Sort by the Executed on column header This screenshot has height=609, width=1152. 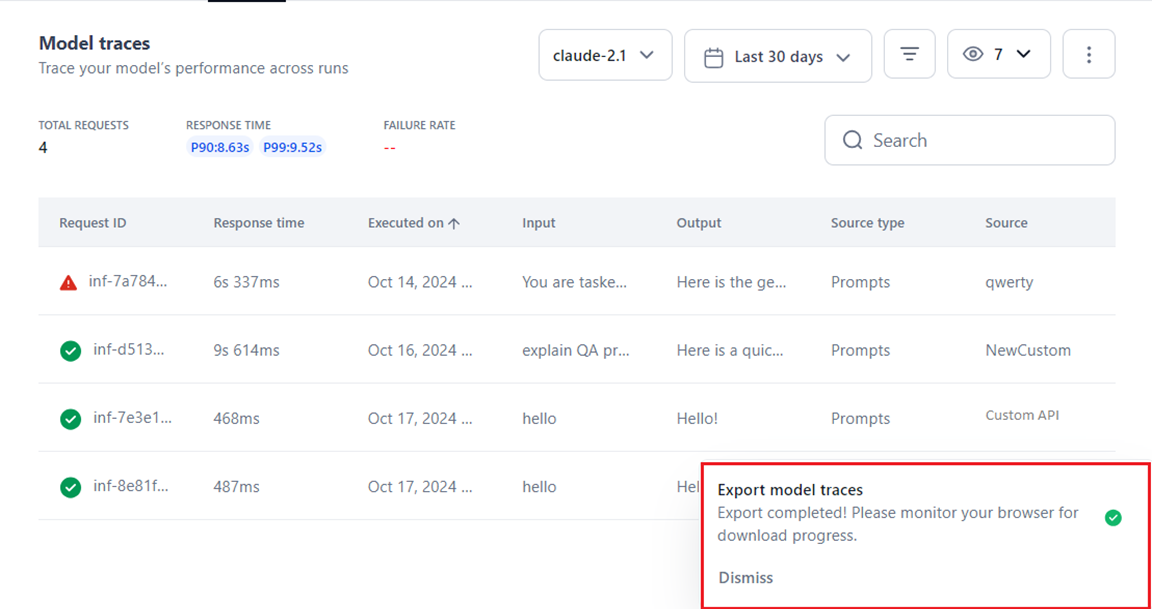point(413,223)
